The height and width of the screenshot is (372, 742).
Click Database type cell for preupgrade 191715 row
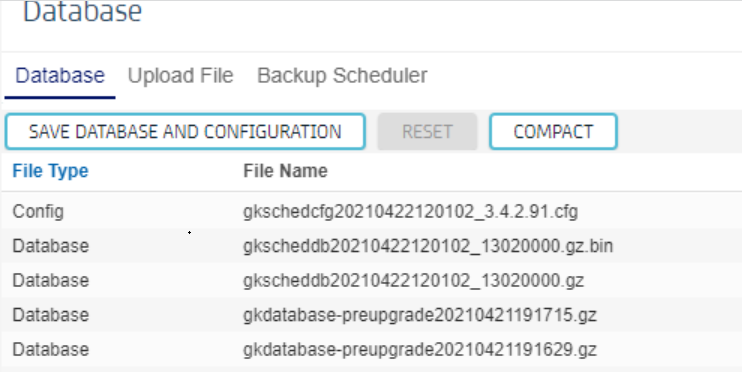click(51, 315)
